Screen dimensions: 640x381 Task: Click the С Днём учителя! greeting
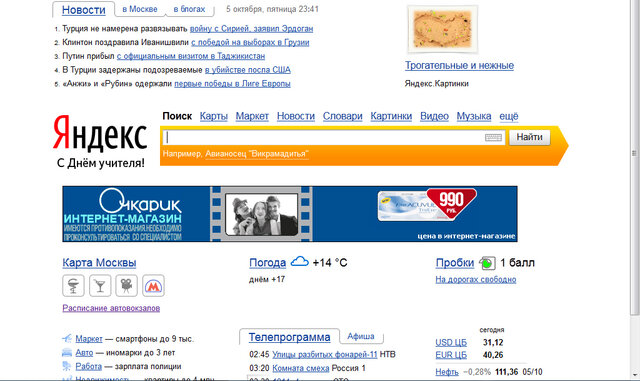point(100,163)
